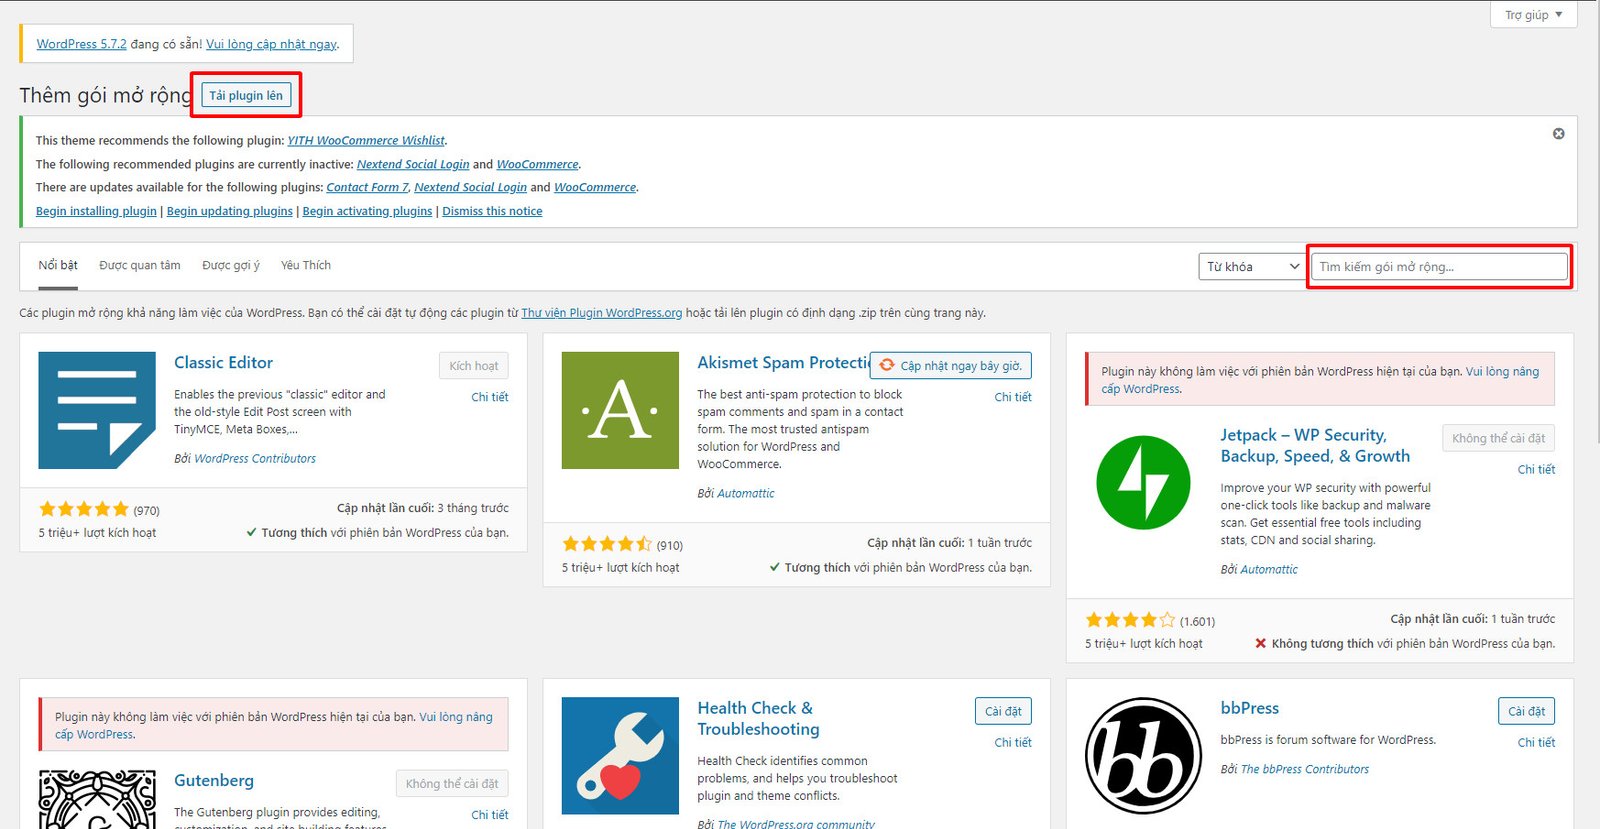Screen dimensions: 1600x829
Task: Switch to the Nổi bật tab
Action: click(58, 265)
